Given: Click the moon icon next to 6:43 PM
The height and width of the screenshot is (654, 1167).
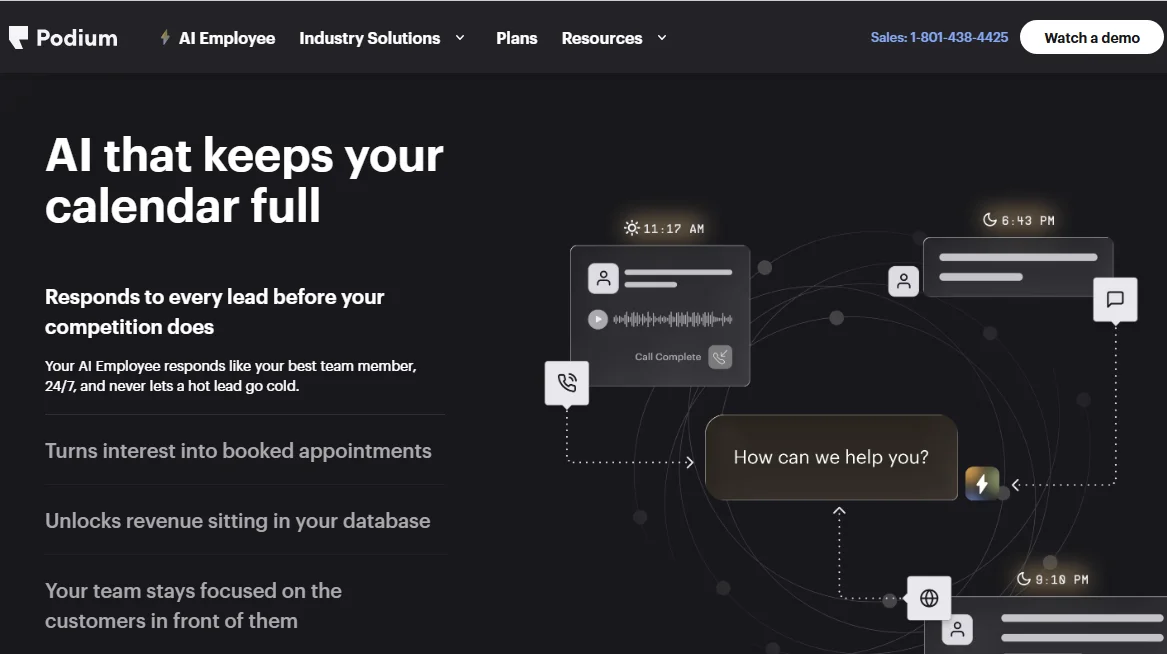Looking at the screenshot, I should (989, 219).
